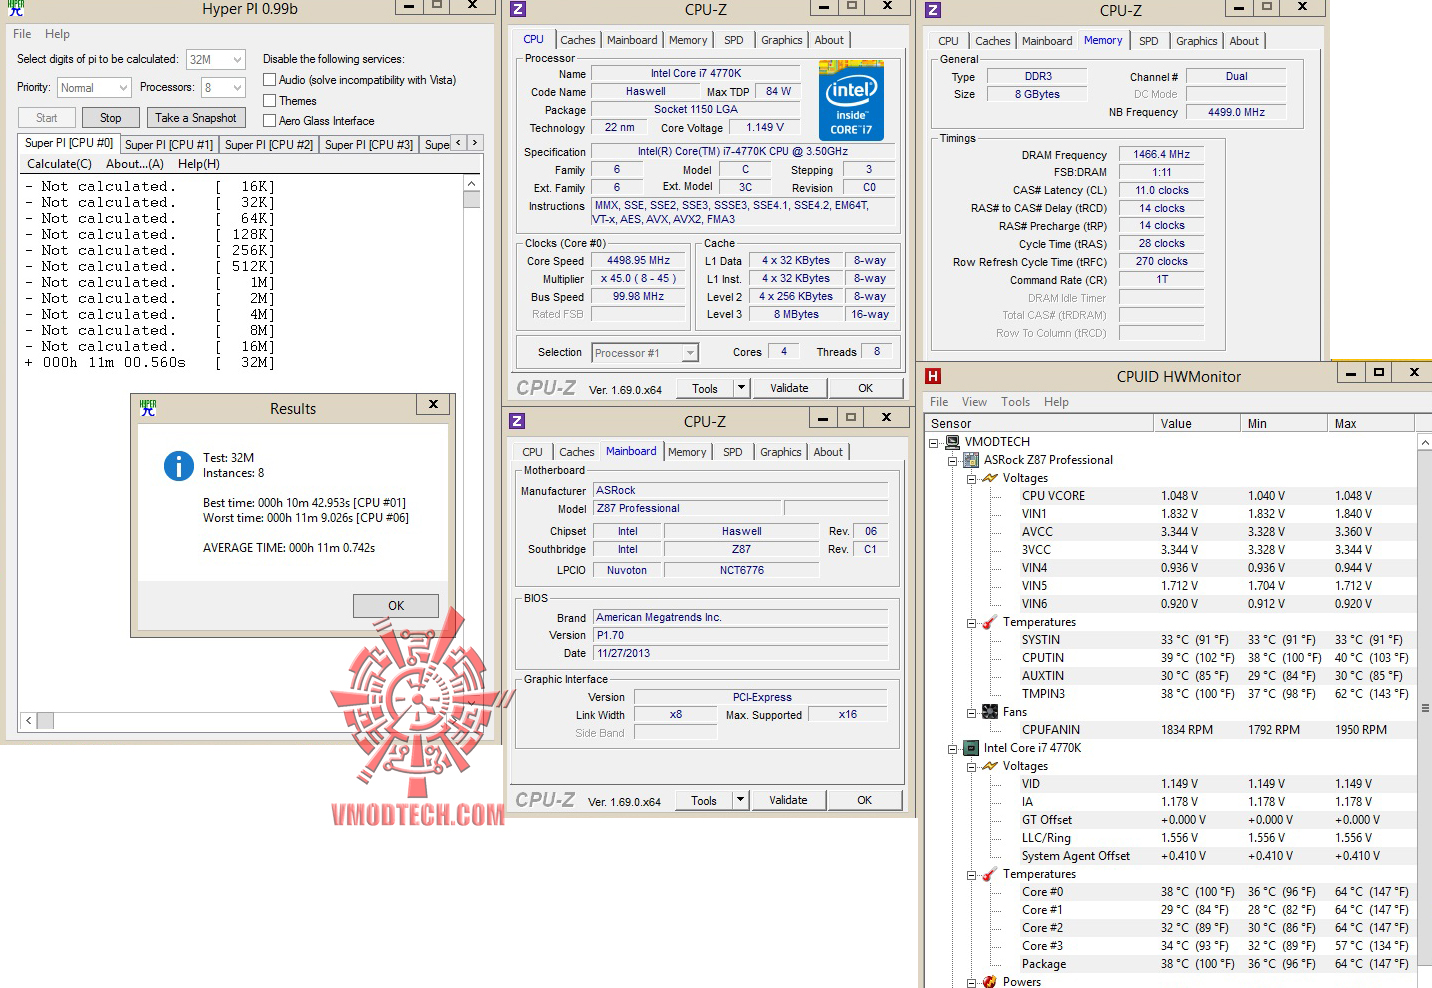Click the Powers node flame icon
This screenshot has width=1432, height=988.
coord(990,982)
